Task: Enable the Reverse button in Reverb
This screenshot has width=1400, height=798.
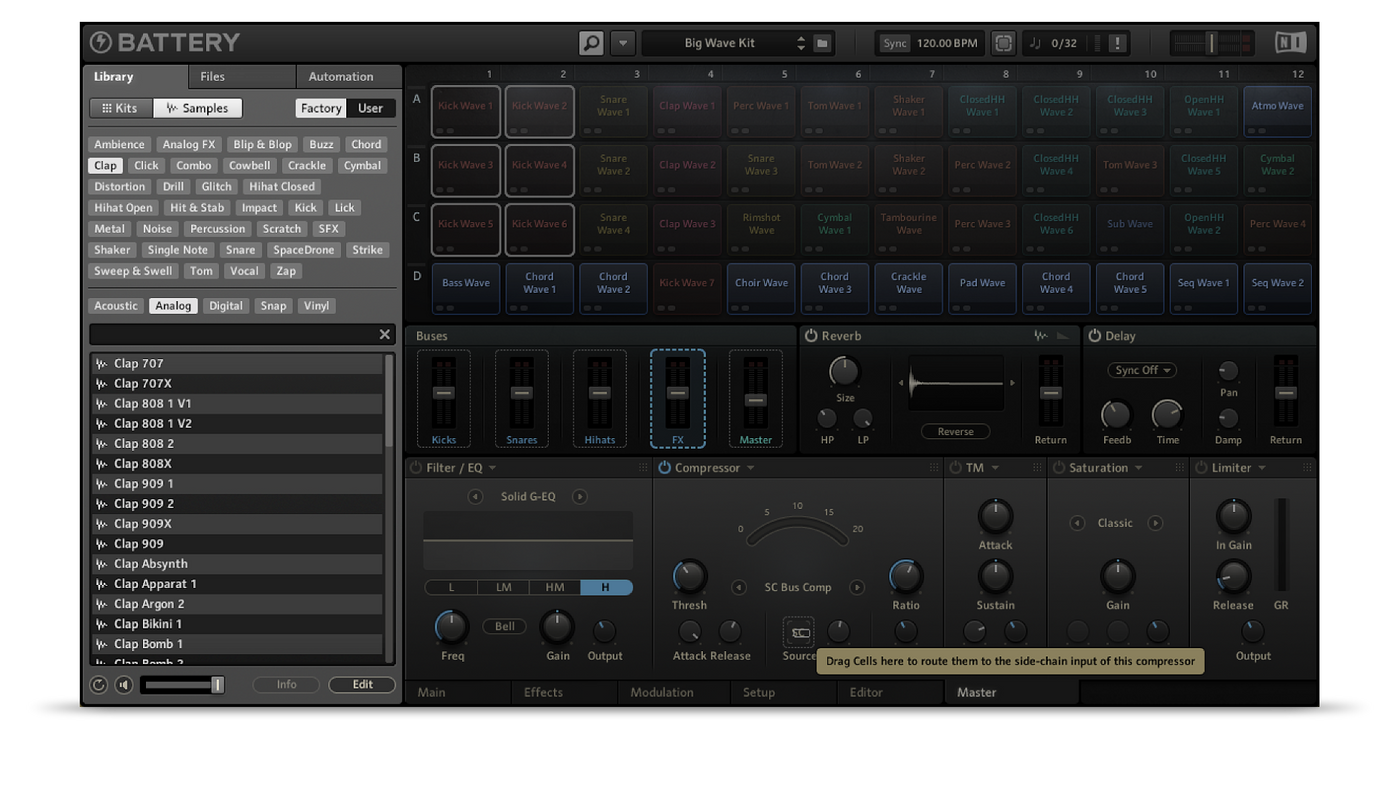Action: tap(955, 432)
